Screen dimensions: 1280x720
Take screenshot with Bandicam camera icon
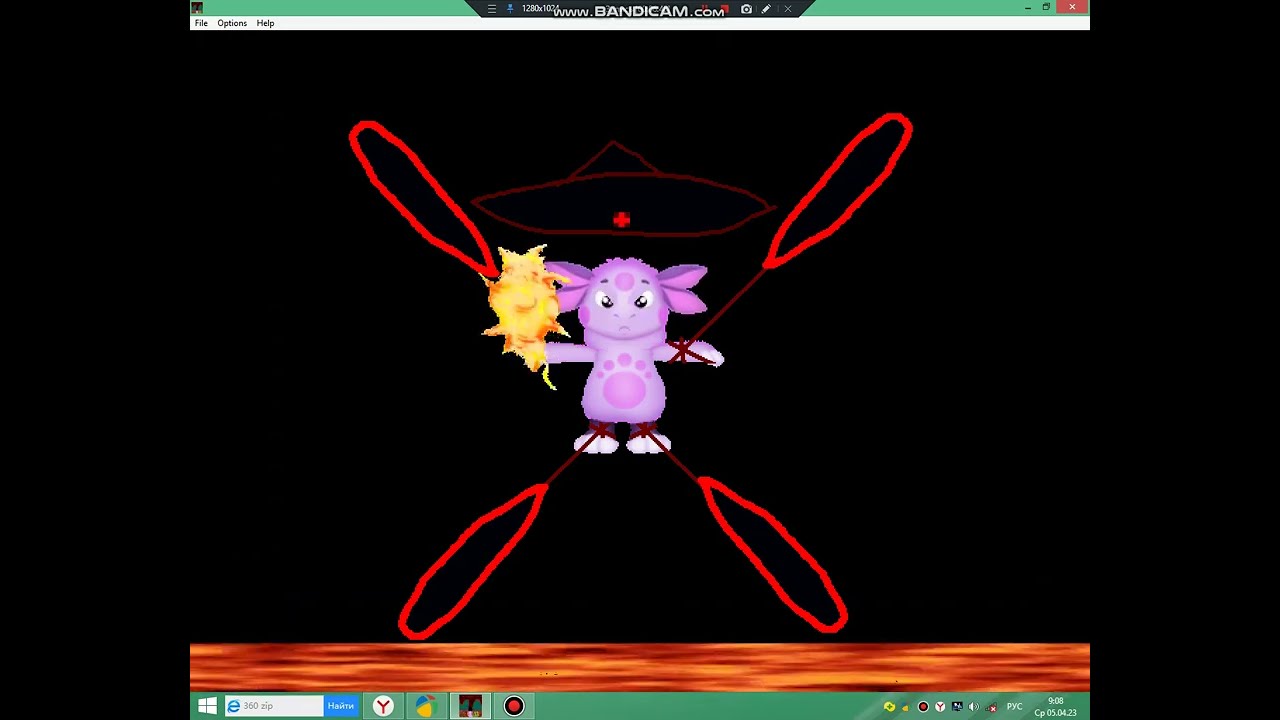(746, 9)
